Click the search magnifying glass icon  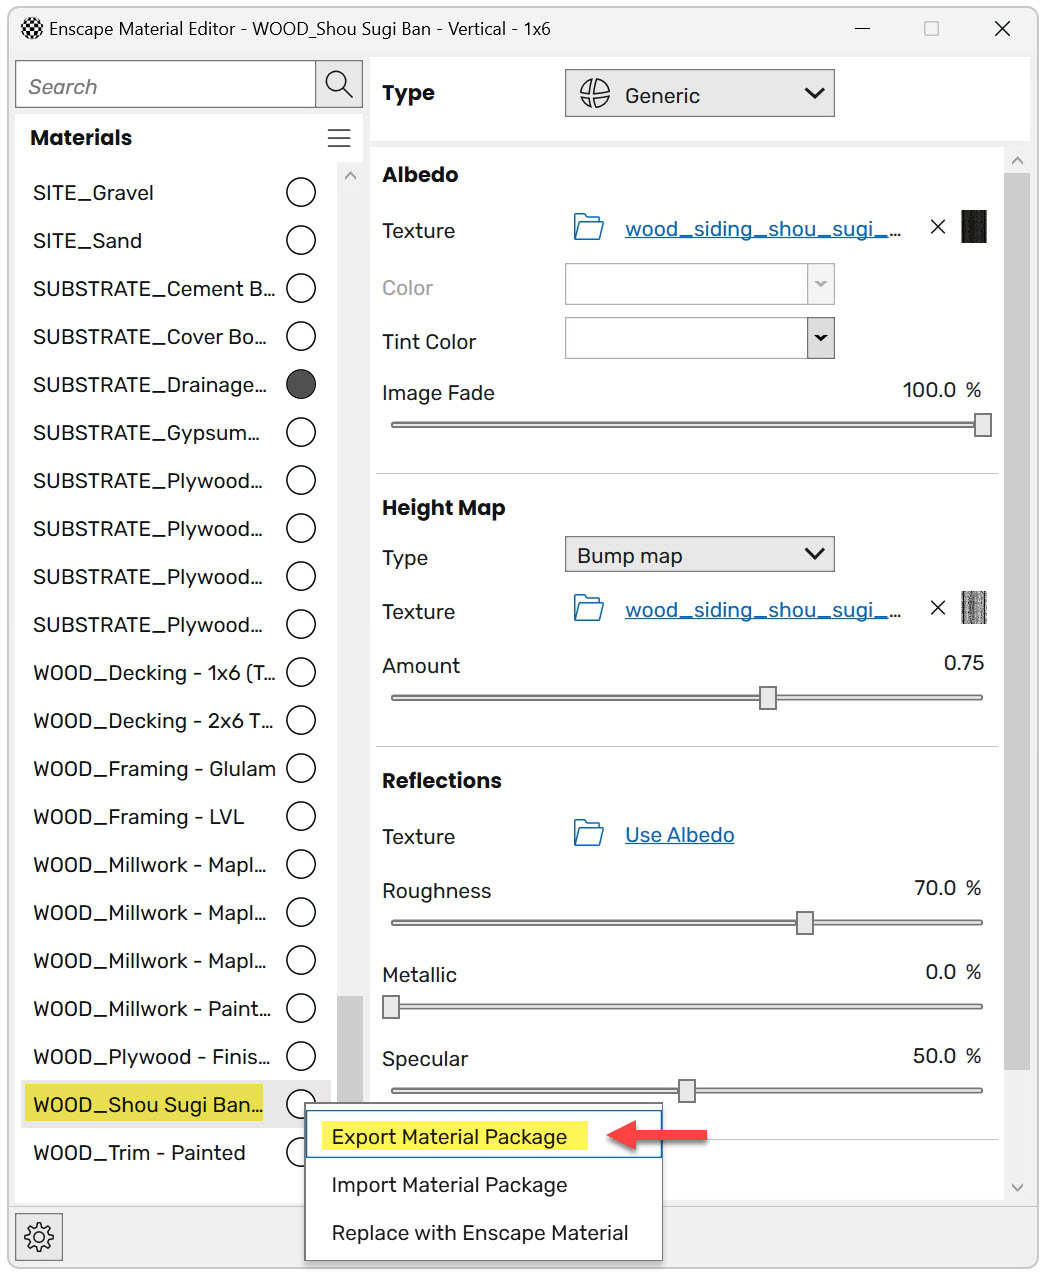(338, 84)
